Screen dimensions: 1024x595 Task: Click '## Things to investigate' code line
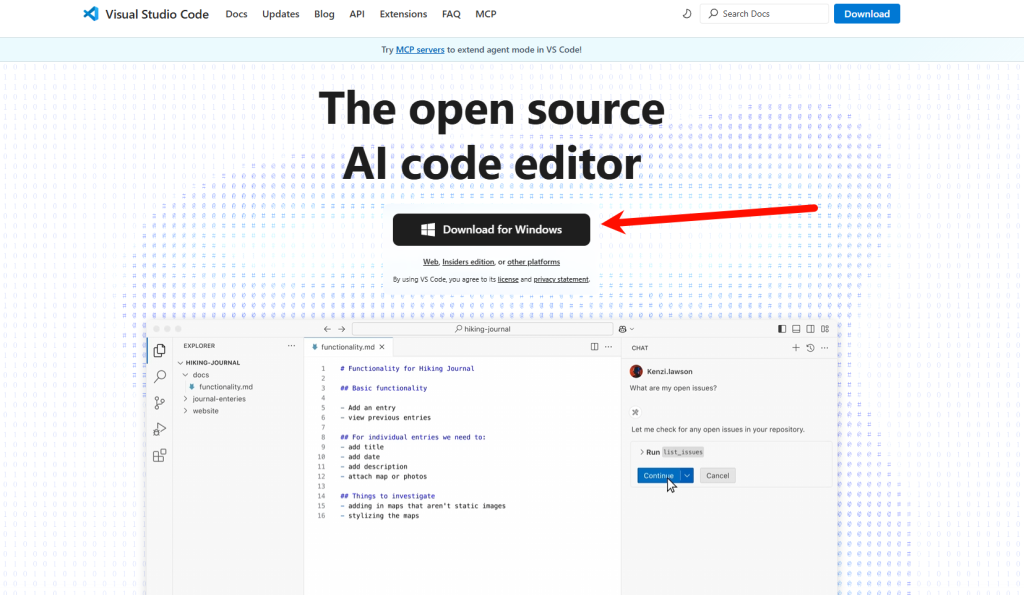(x=387, y=496)
